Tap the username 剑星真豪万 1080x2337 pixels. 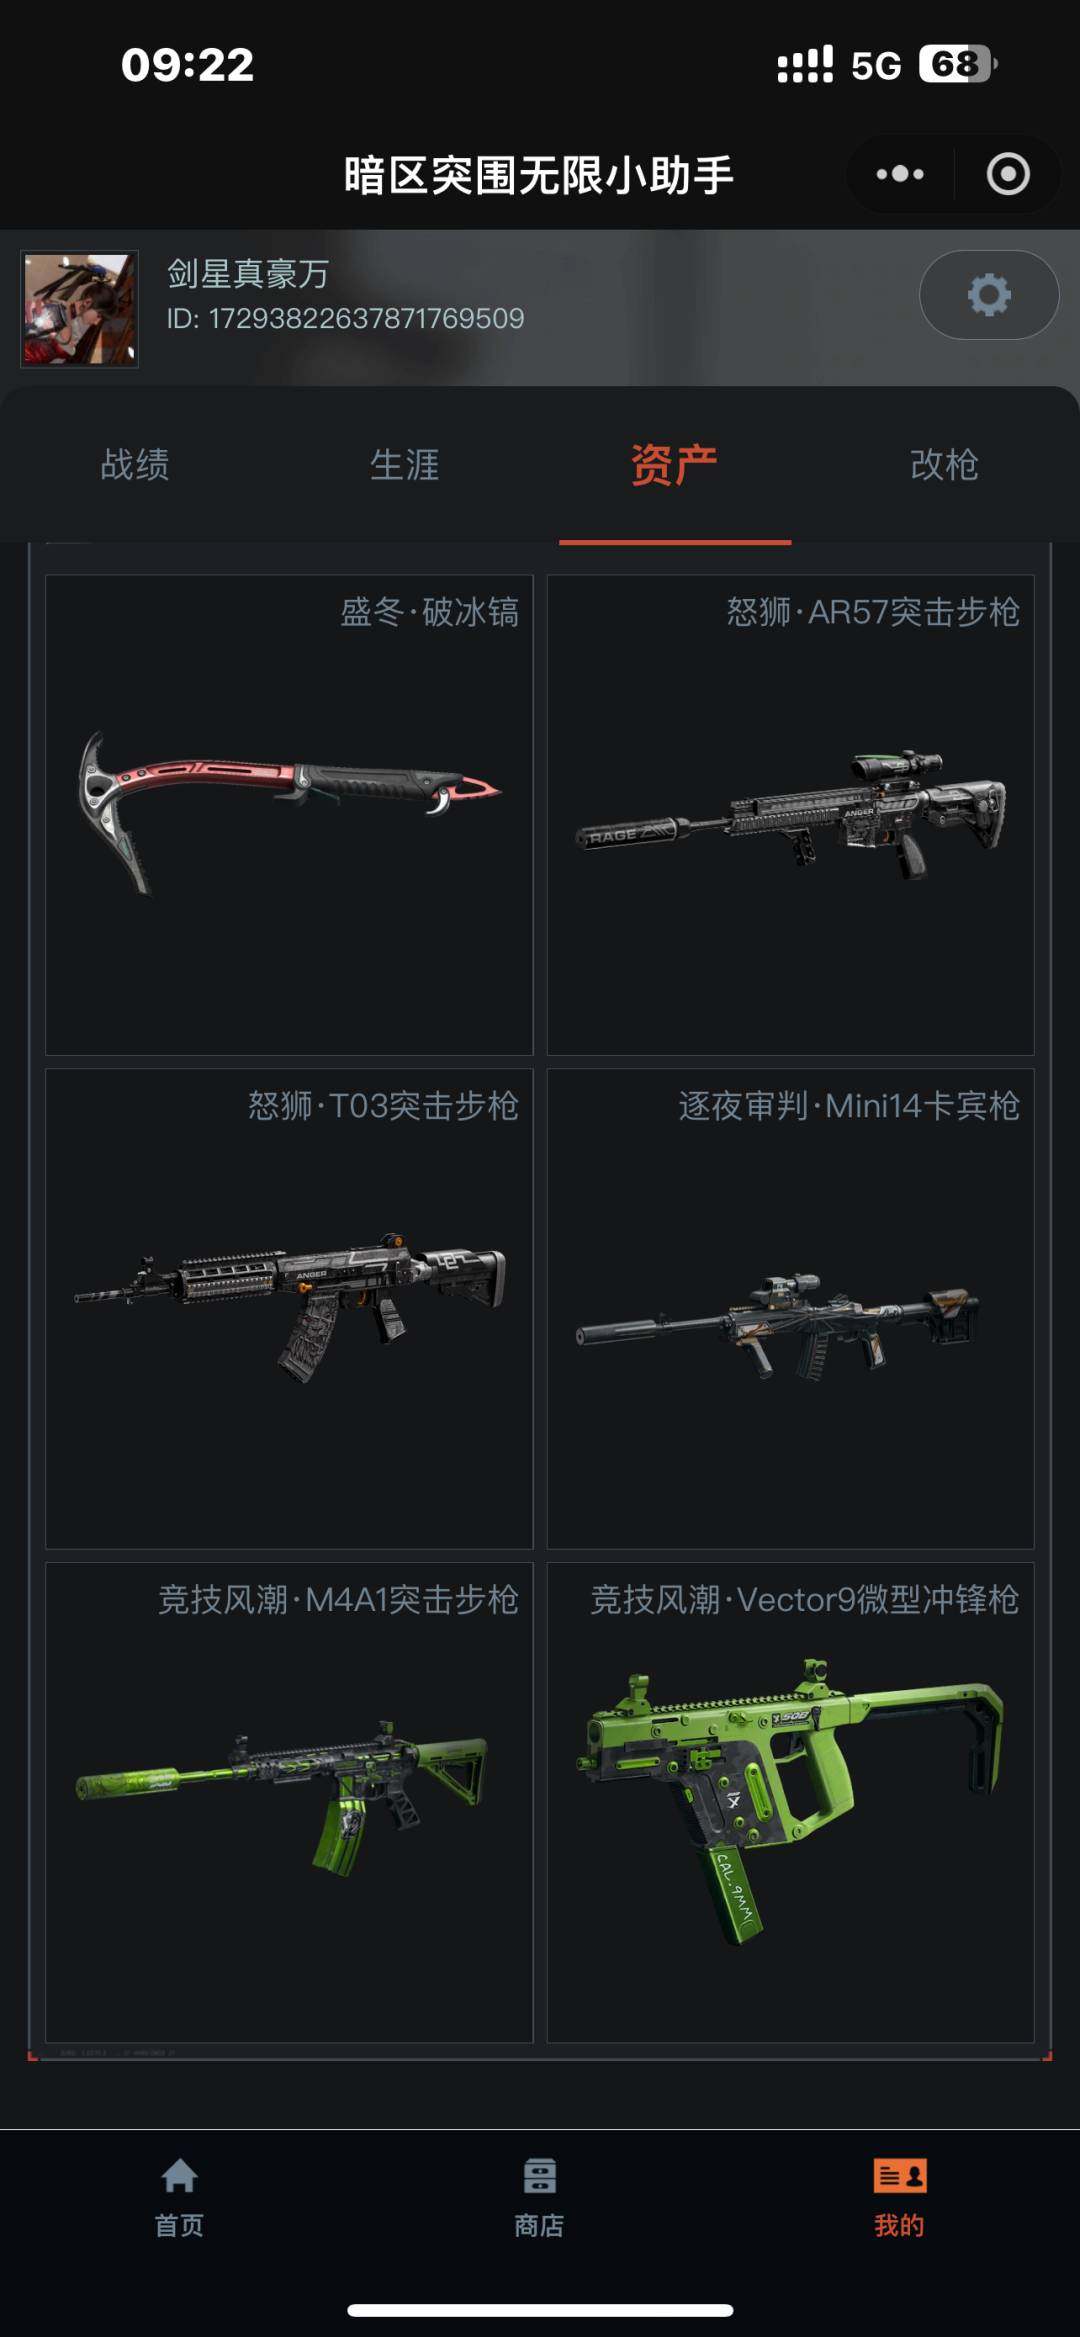[x=248, y=273]
